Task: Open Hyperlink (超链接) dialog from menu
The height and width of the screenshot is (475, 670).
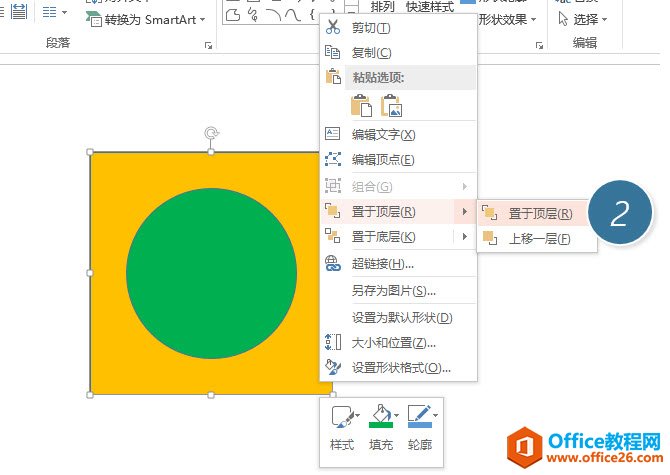Action: 398,264
